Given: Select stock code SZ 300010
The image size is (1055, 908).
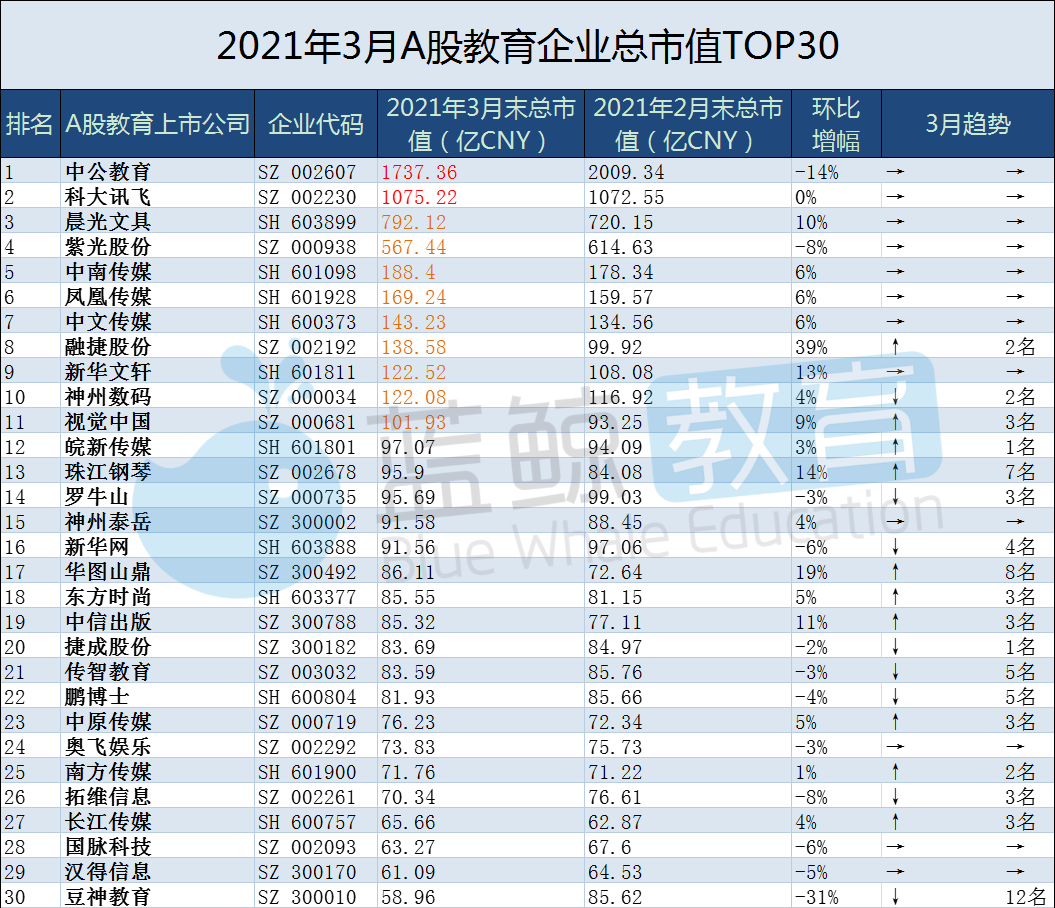Looking at the screenshot, I should point(307,897).
